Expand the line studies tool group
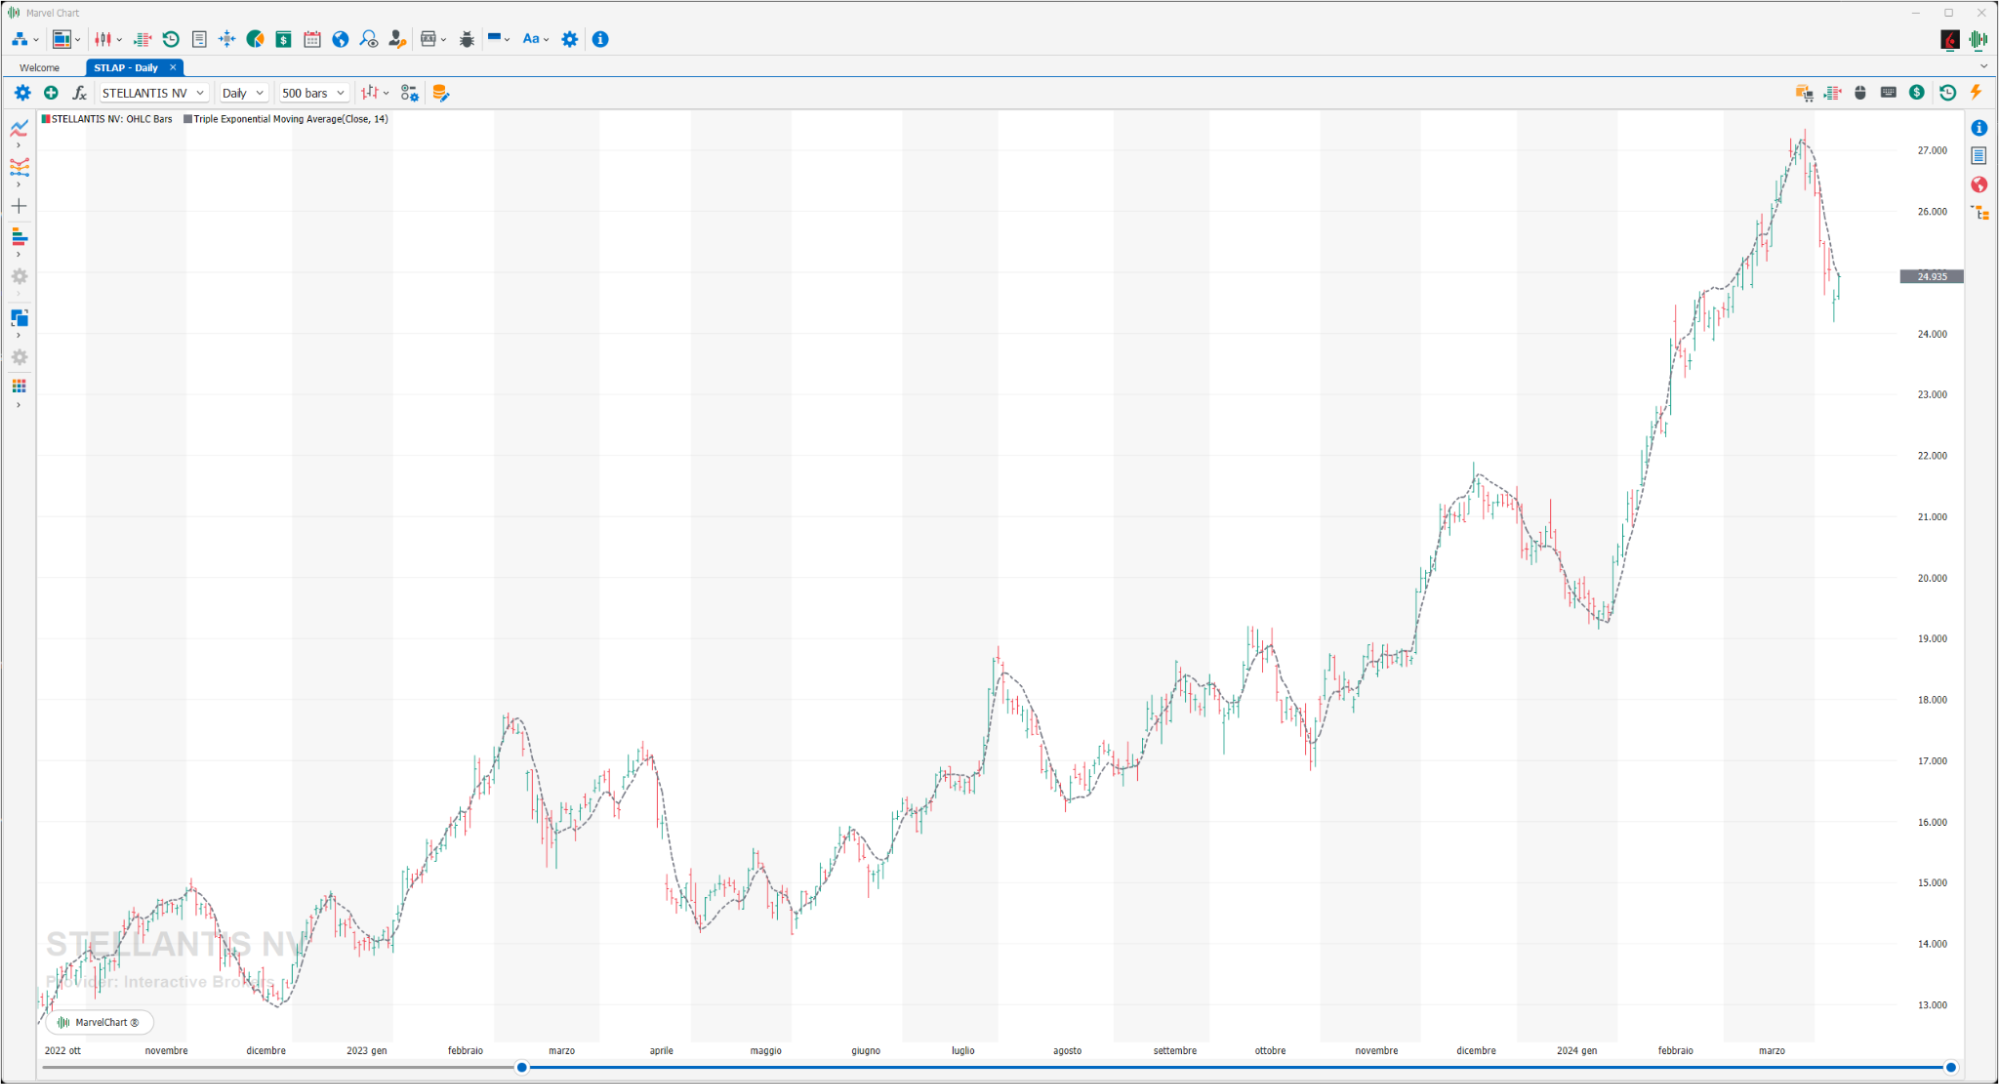Image resolution: width=1999 pixels, height=1085 pixels. (18, 146)
